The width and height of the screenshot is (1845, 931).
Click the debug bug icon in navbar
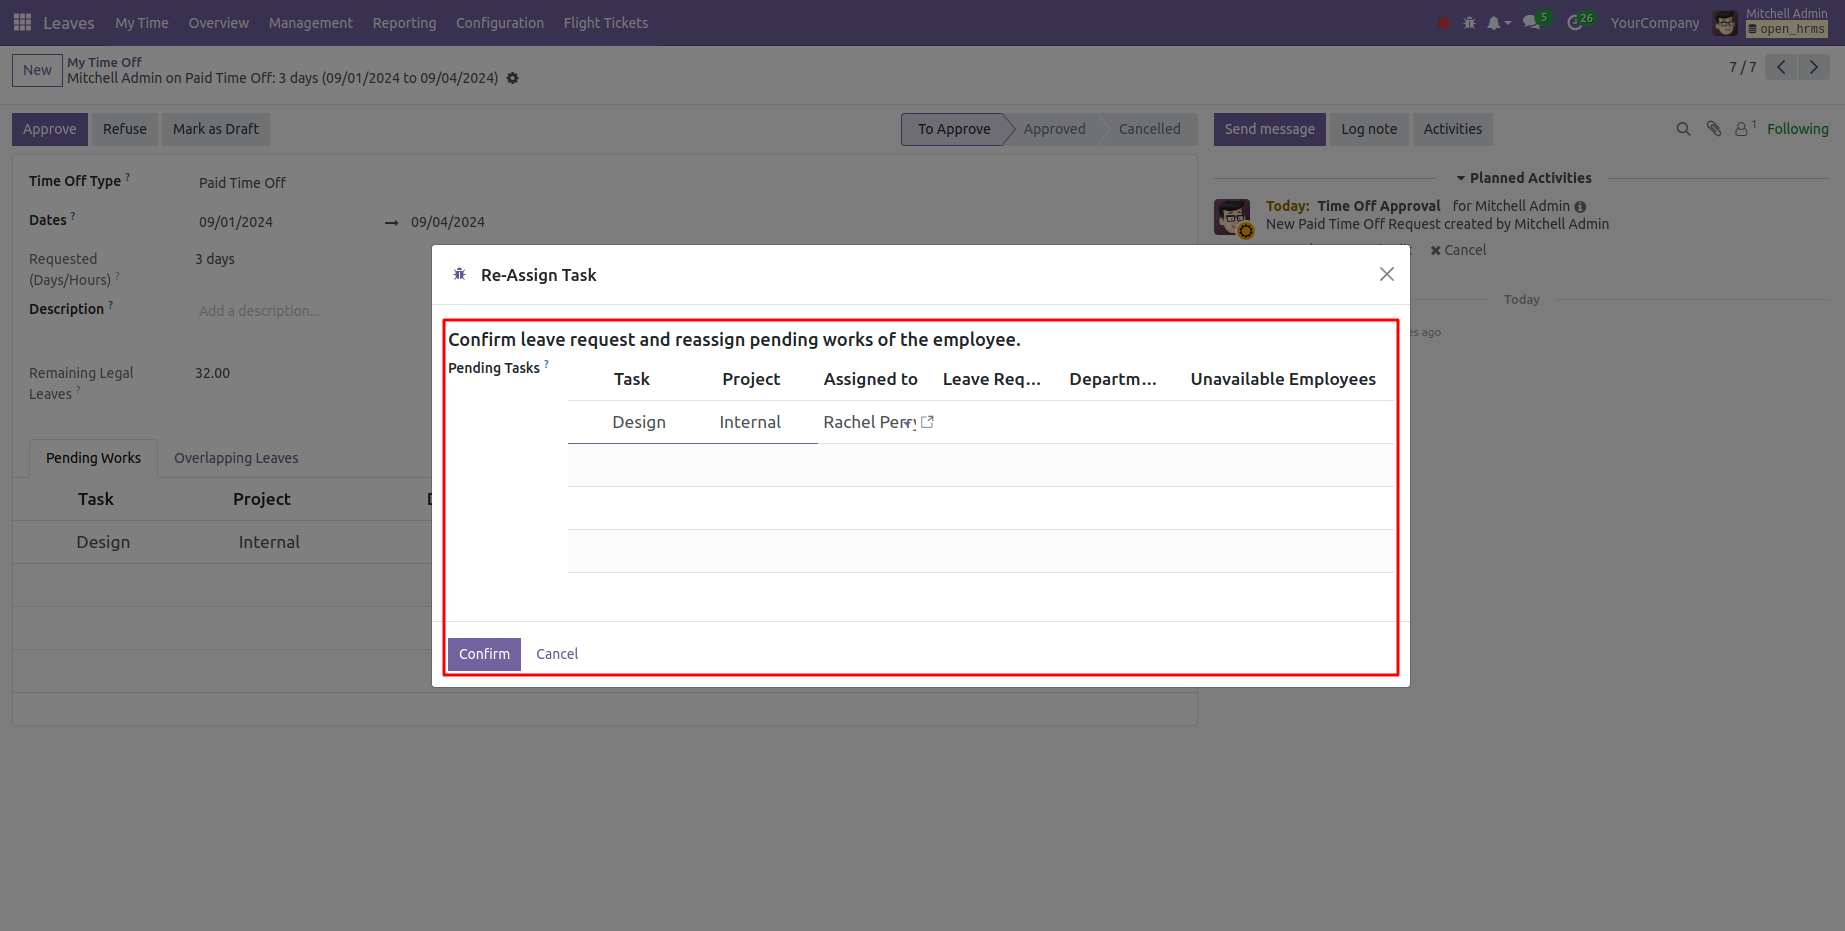coord(1469,23)
